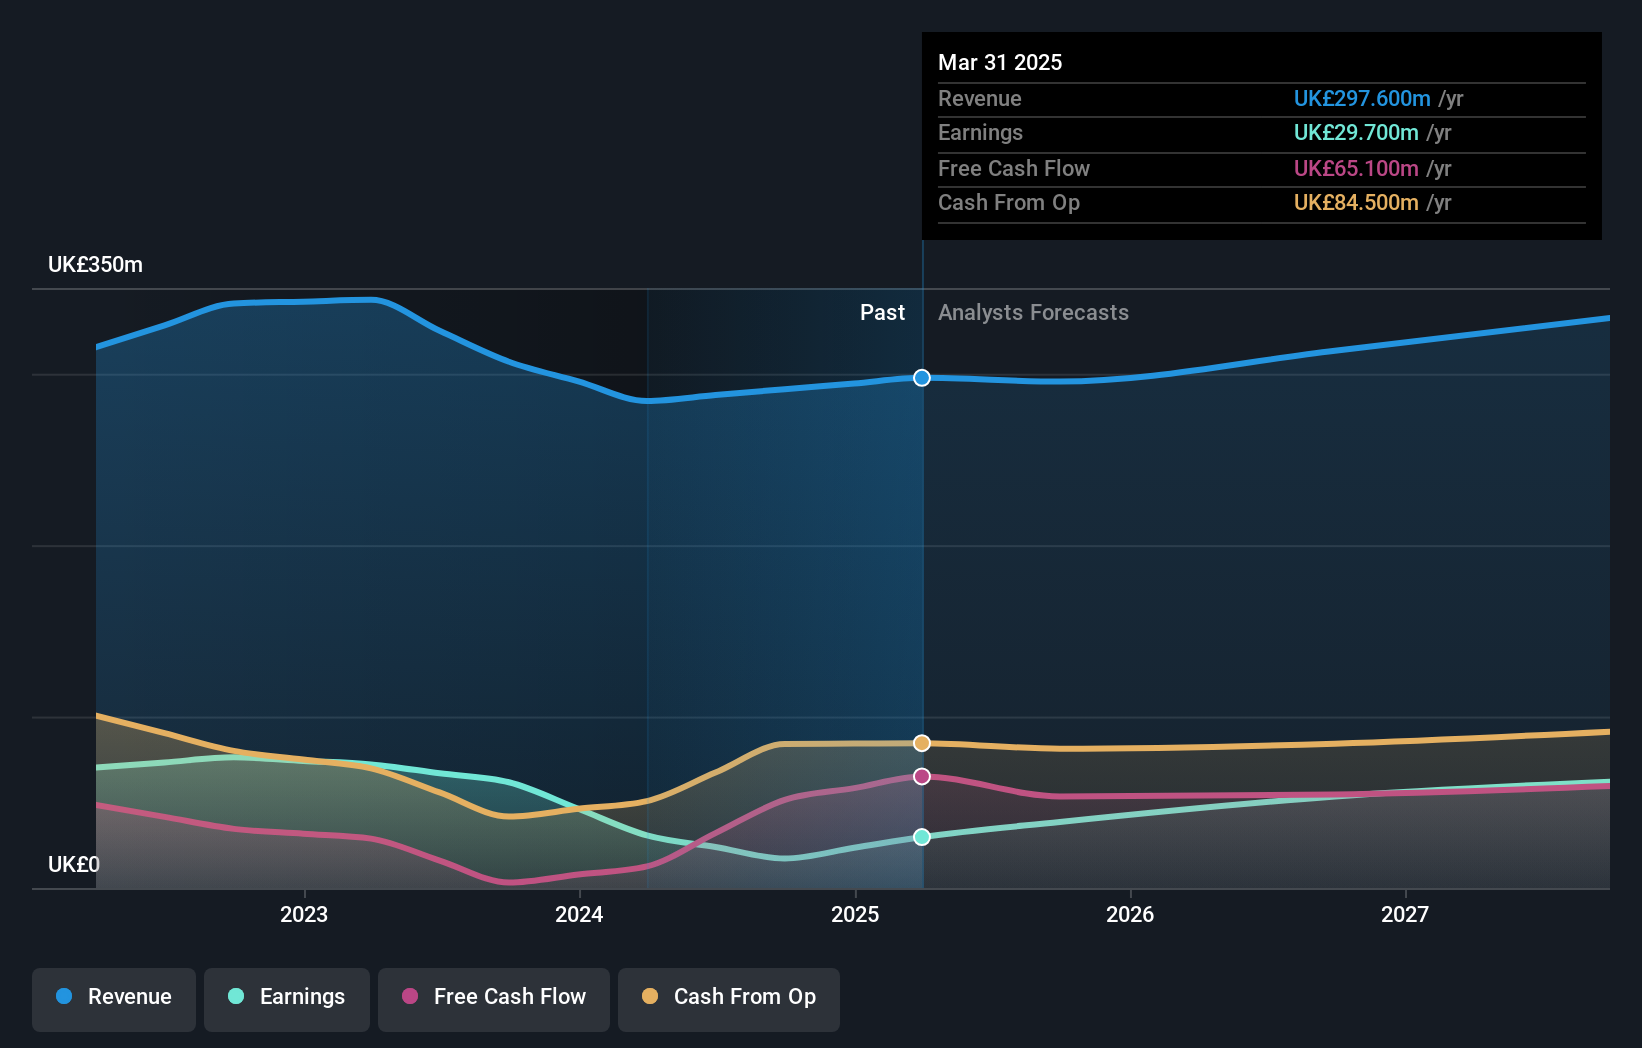Screen dimensions: 1642x1048
Task: Click the Revenue data point at Mar 2025
Action: pos(922,378)
